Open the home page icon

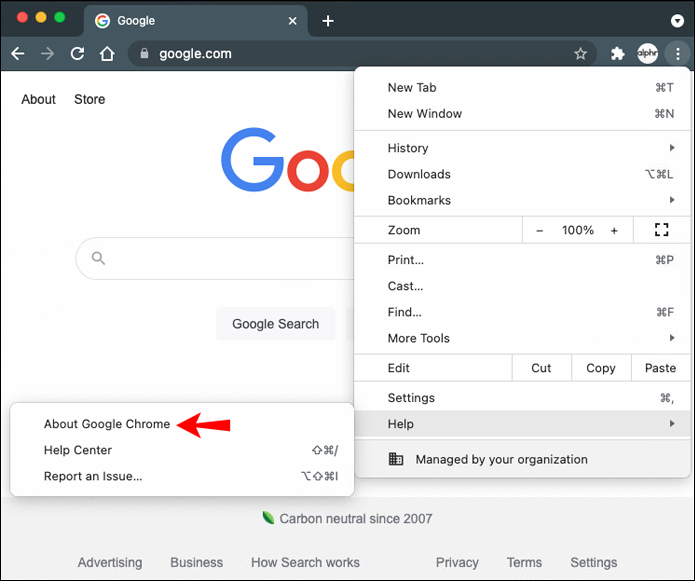[107, 54]
